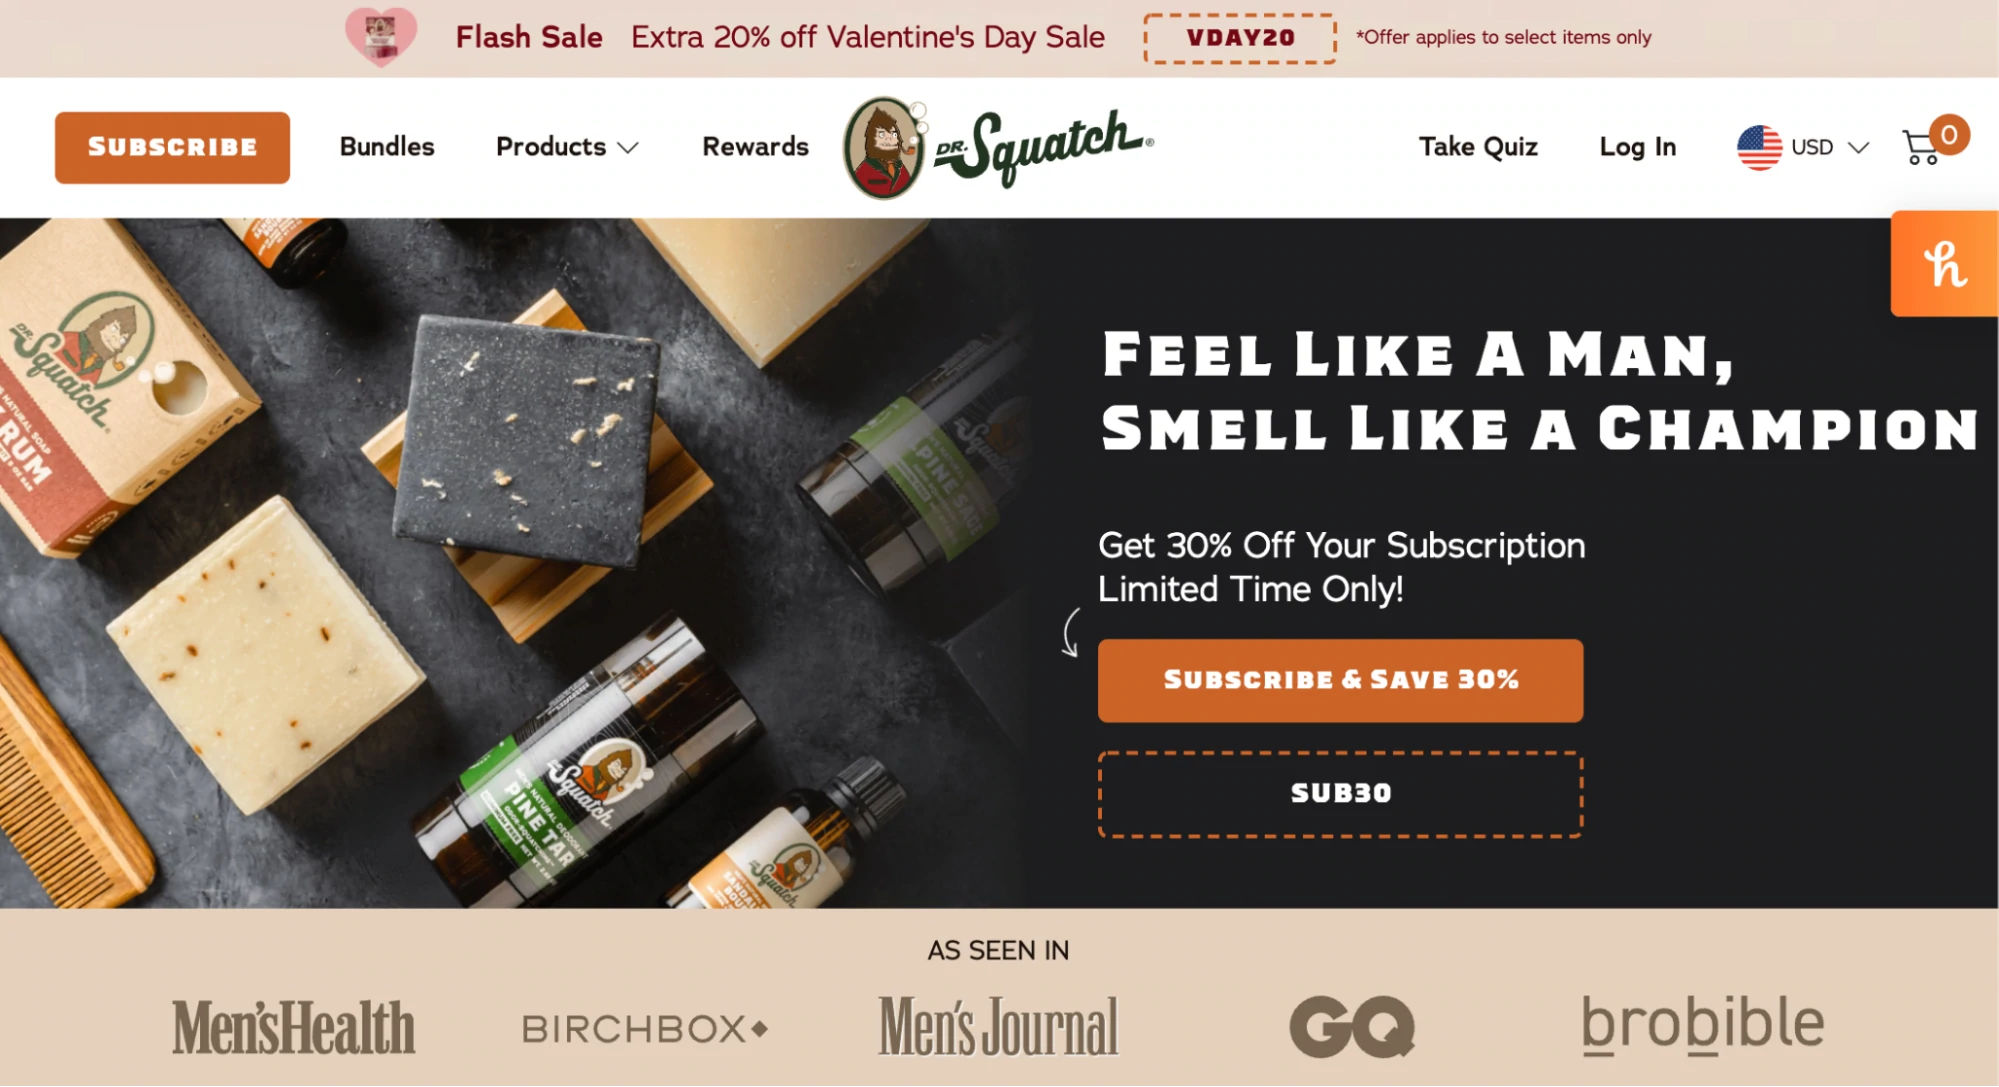Go to the Bundles menu item
Screen dimensions: 1999x1087
click(x=387, y=147)
